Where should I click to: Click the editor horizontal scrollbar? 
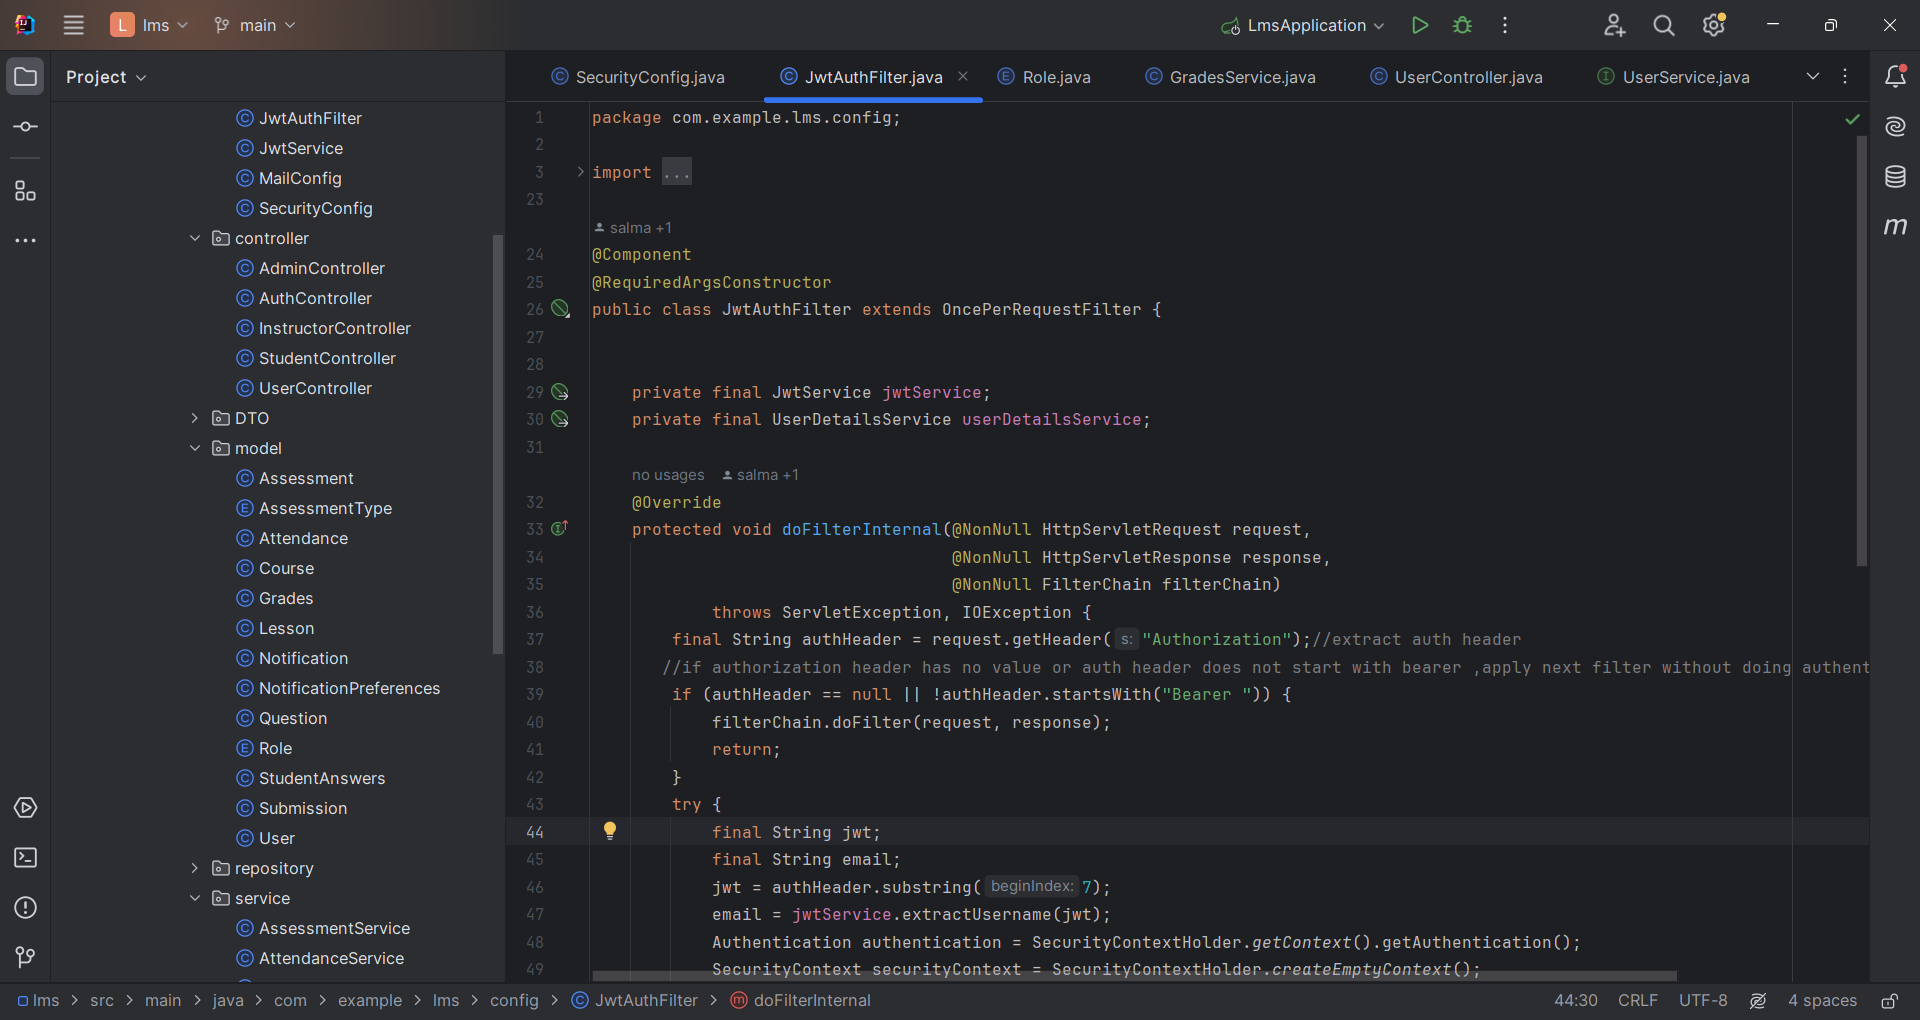1134,976
